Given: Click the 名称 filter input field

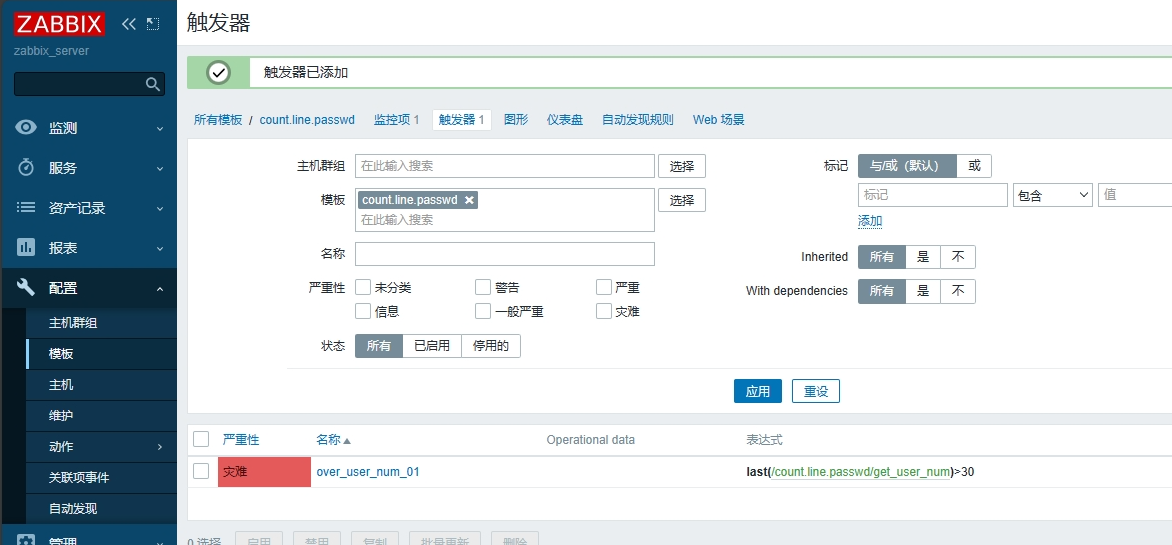Looking at the screenshot, I should (504, 254).
